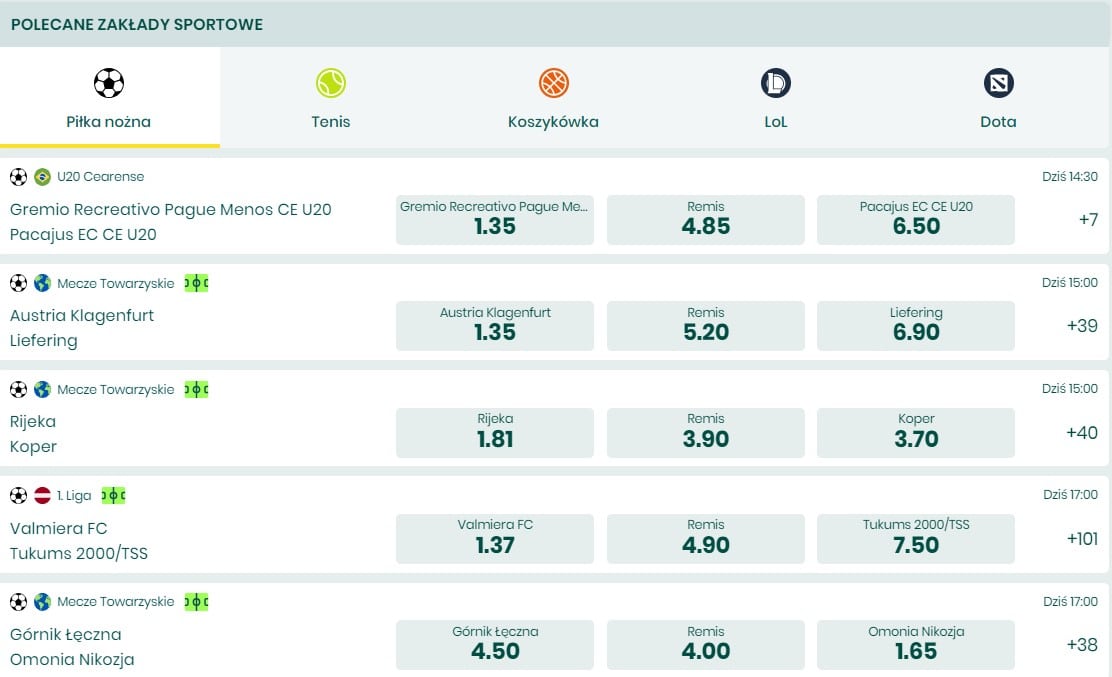The width and height of the screenshot is (1112, 677).
Task: Click the basketball icon
Action: click(x=553, y=82)
